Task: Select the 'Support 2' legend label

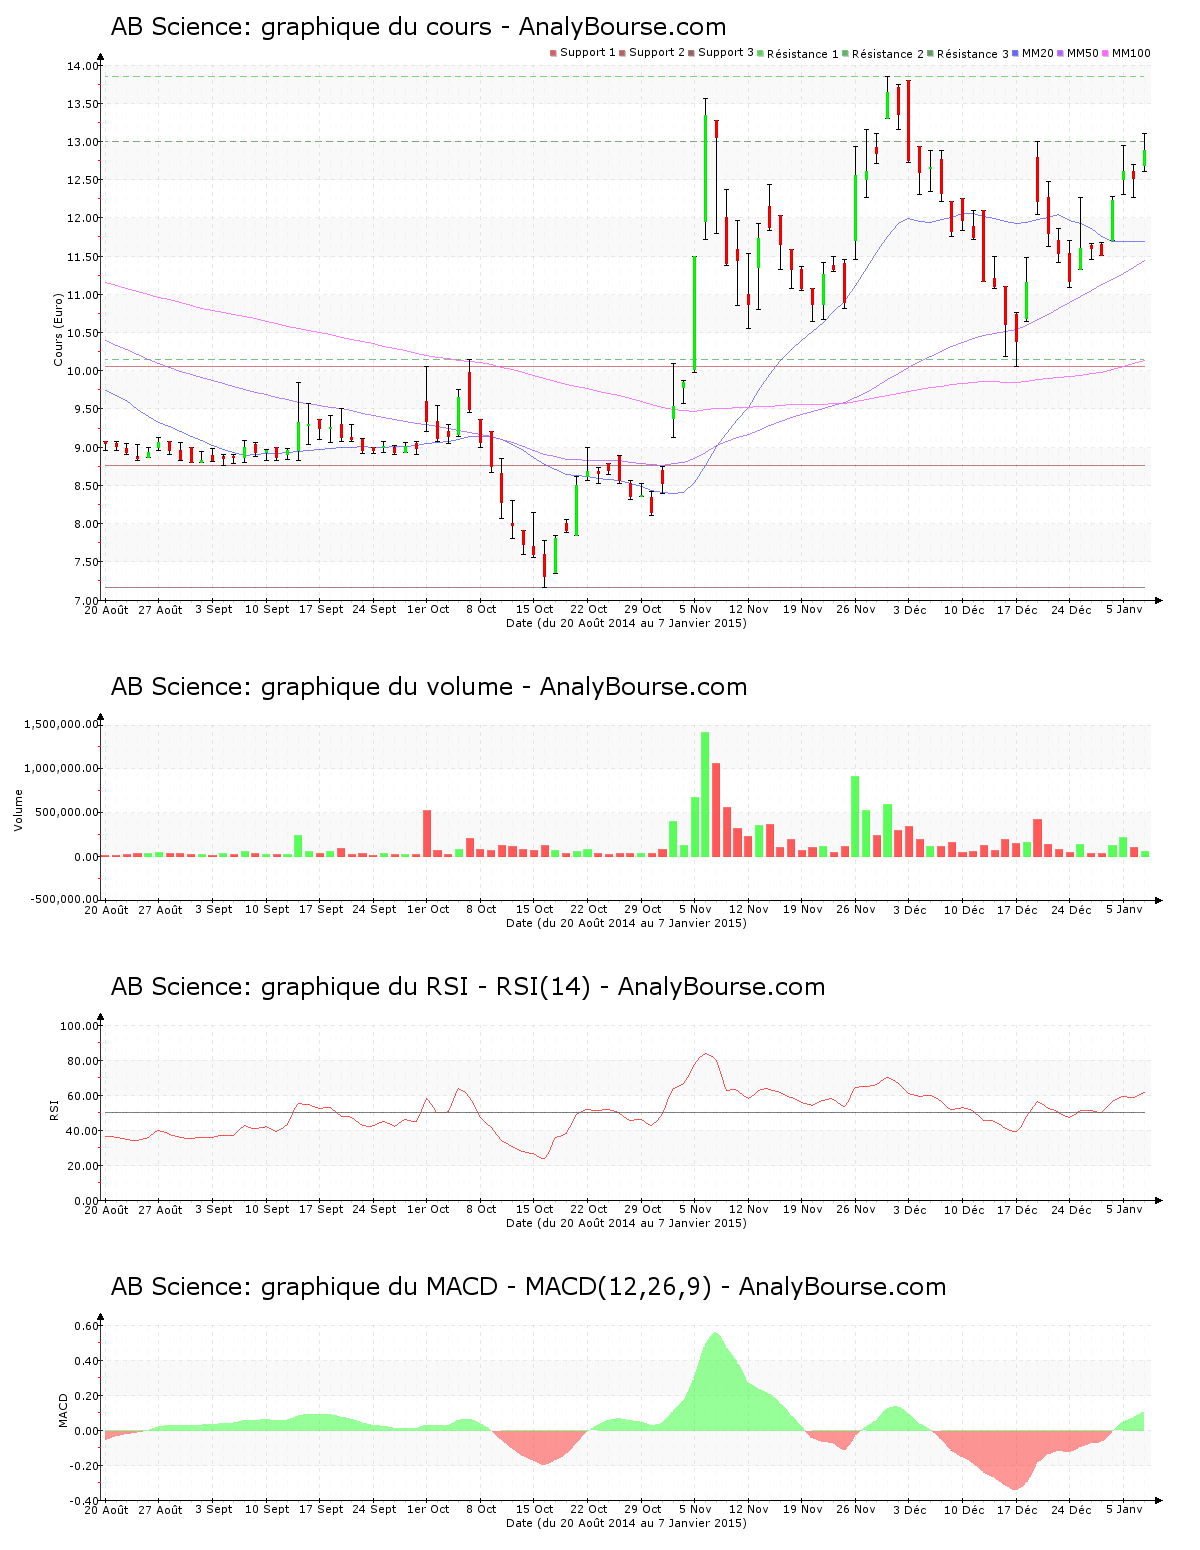Action: coord(657,53)
